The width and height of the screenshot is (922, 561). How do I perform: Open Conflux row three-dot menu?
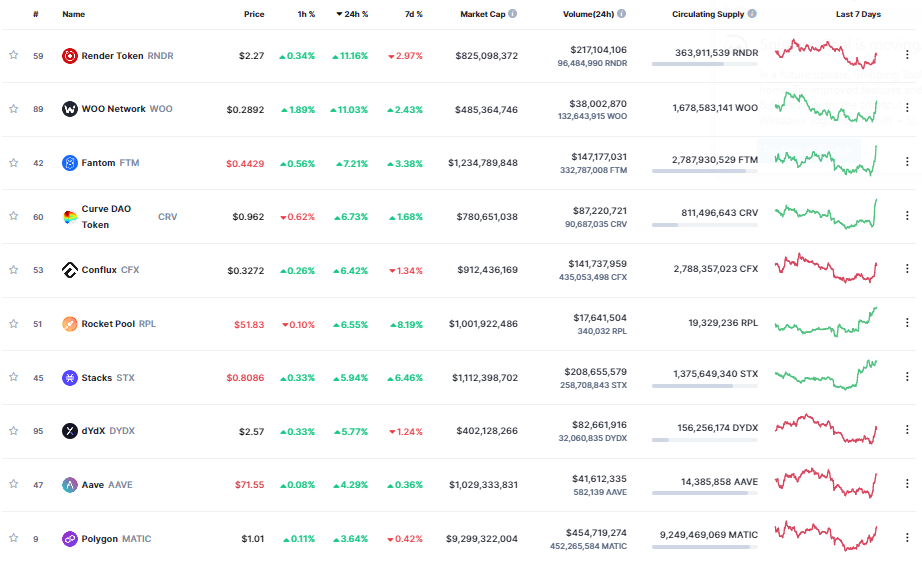coord(907,269)
